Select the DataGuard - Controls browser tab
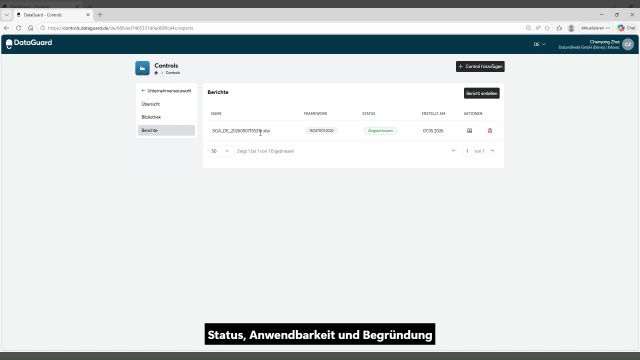640x360 pixels. tap(52, 15)
